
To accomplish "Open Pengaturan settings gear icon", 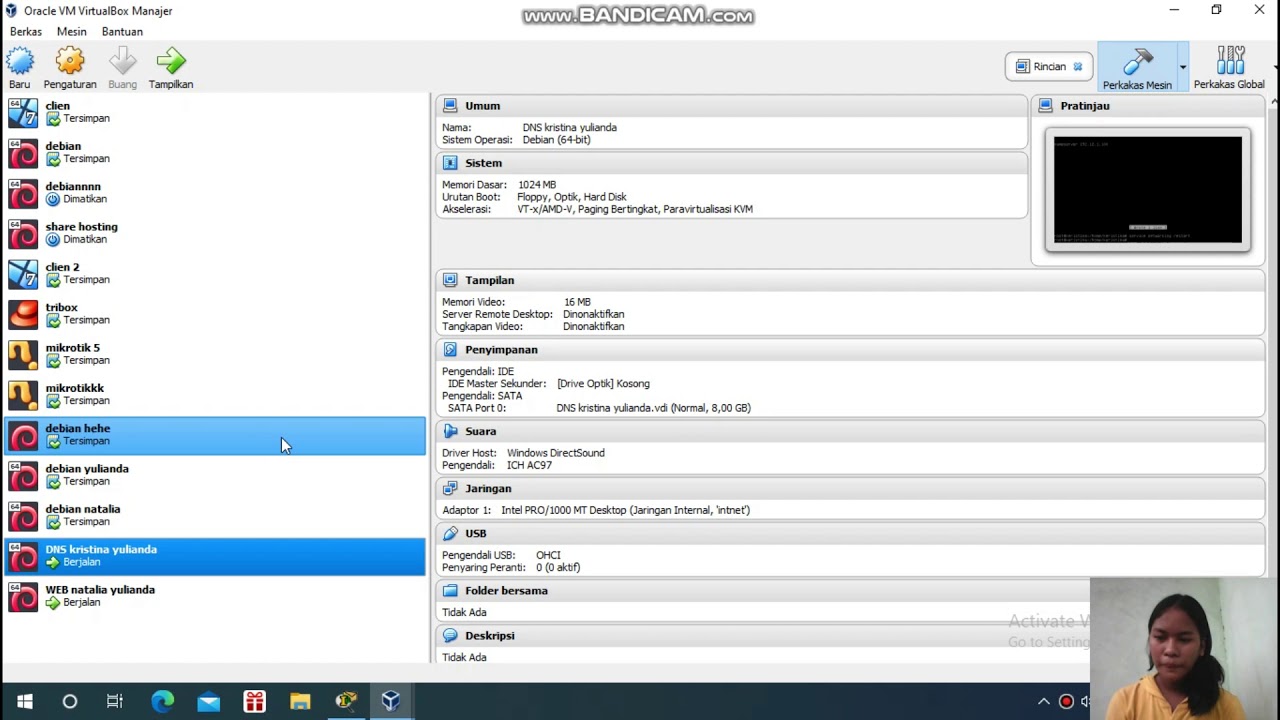I will tap(70, 62).
